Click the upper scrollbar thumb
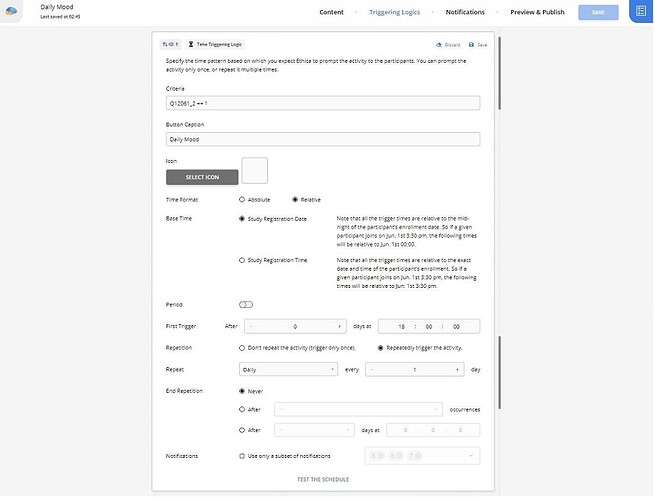This screenshot has width=655, height=500. point(500,74)
